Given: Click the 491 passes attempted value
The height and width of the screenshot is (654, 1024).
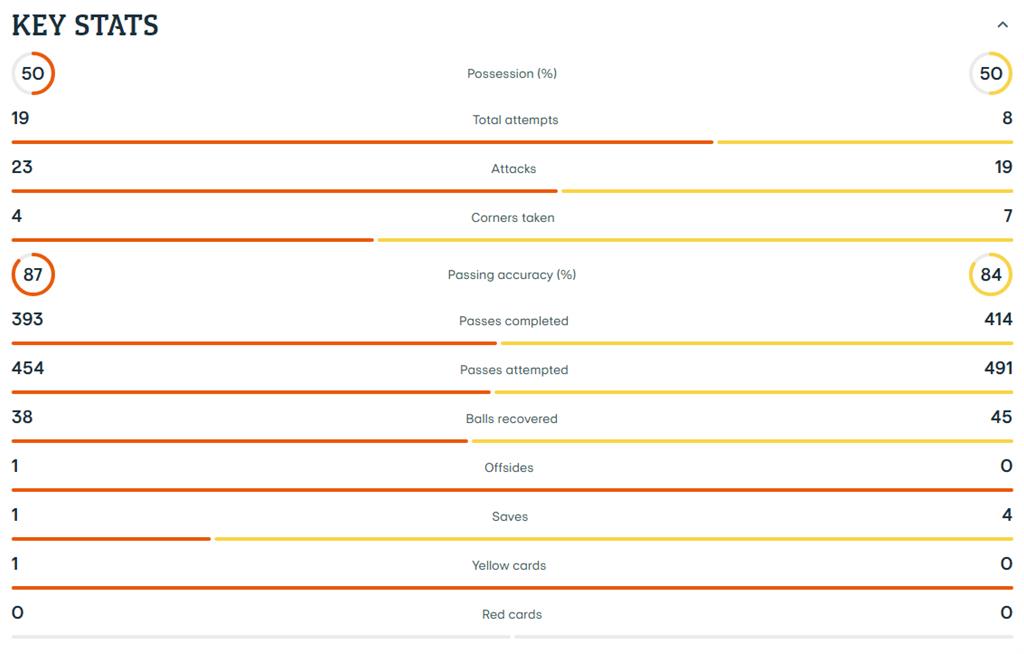Looking at the screenshot, I should [x=998, y=368].
